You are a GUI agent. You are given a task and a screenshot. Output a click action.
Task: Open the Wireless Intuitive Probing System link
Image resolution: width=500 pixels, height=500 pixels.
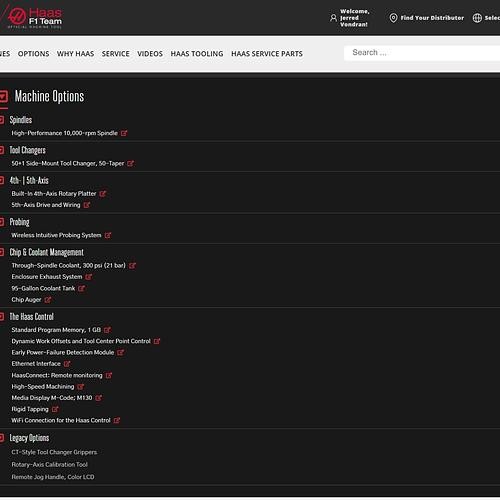click(56, 235)
